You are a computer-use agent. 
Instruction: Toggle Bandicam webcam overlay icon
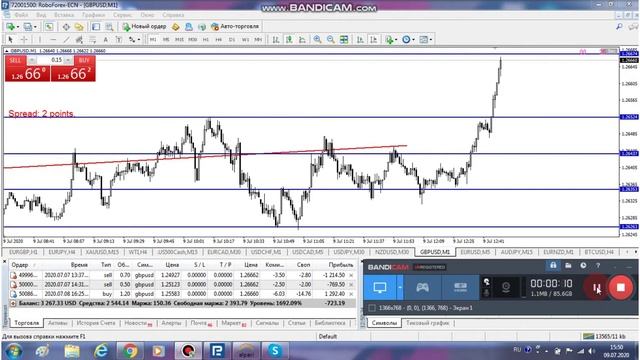coord(506,287)
